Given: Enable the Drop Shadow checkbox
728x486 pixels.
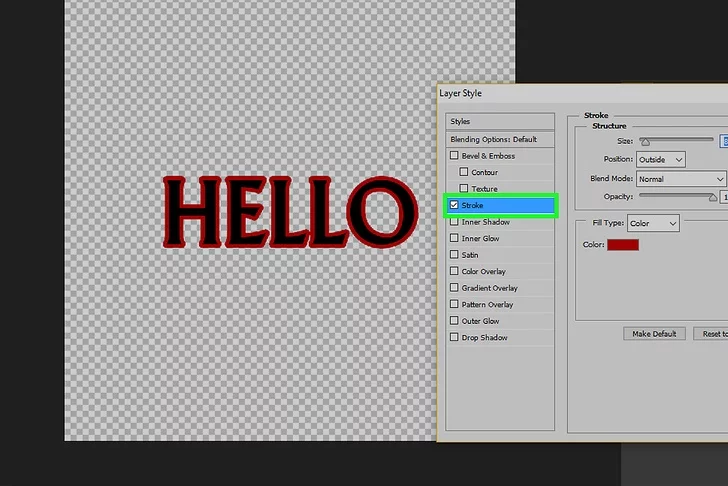Looking at the screenshot, I should (455, 338).
